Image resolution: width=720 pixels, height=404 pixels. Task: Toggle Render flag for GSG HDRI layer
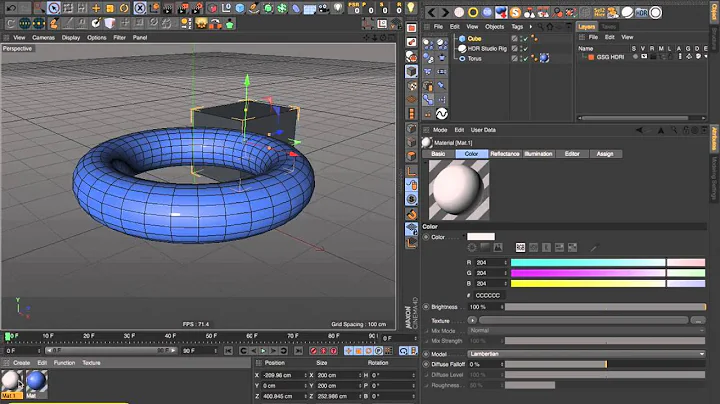click(x=653, y=57)
